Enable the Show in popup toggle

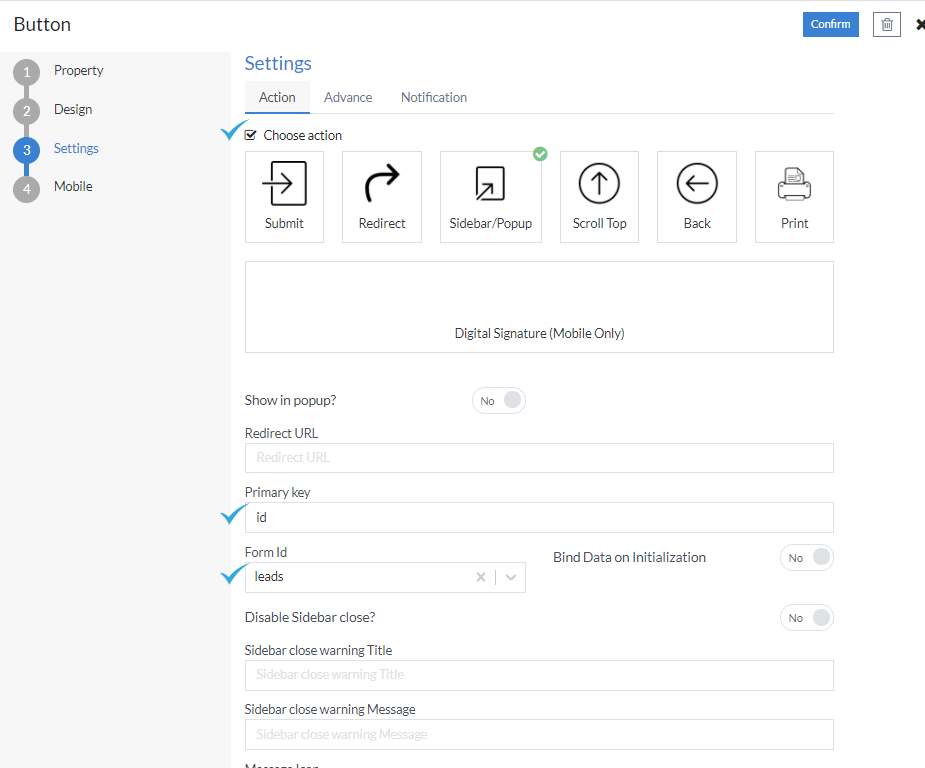(x=498, y=400)
